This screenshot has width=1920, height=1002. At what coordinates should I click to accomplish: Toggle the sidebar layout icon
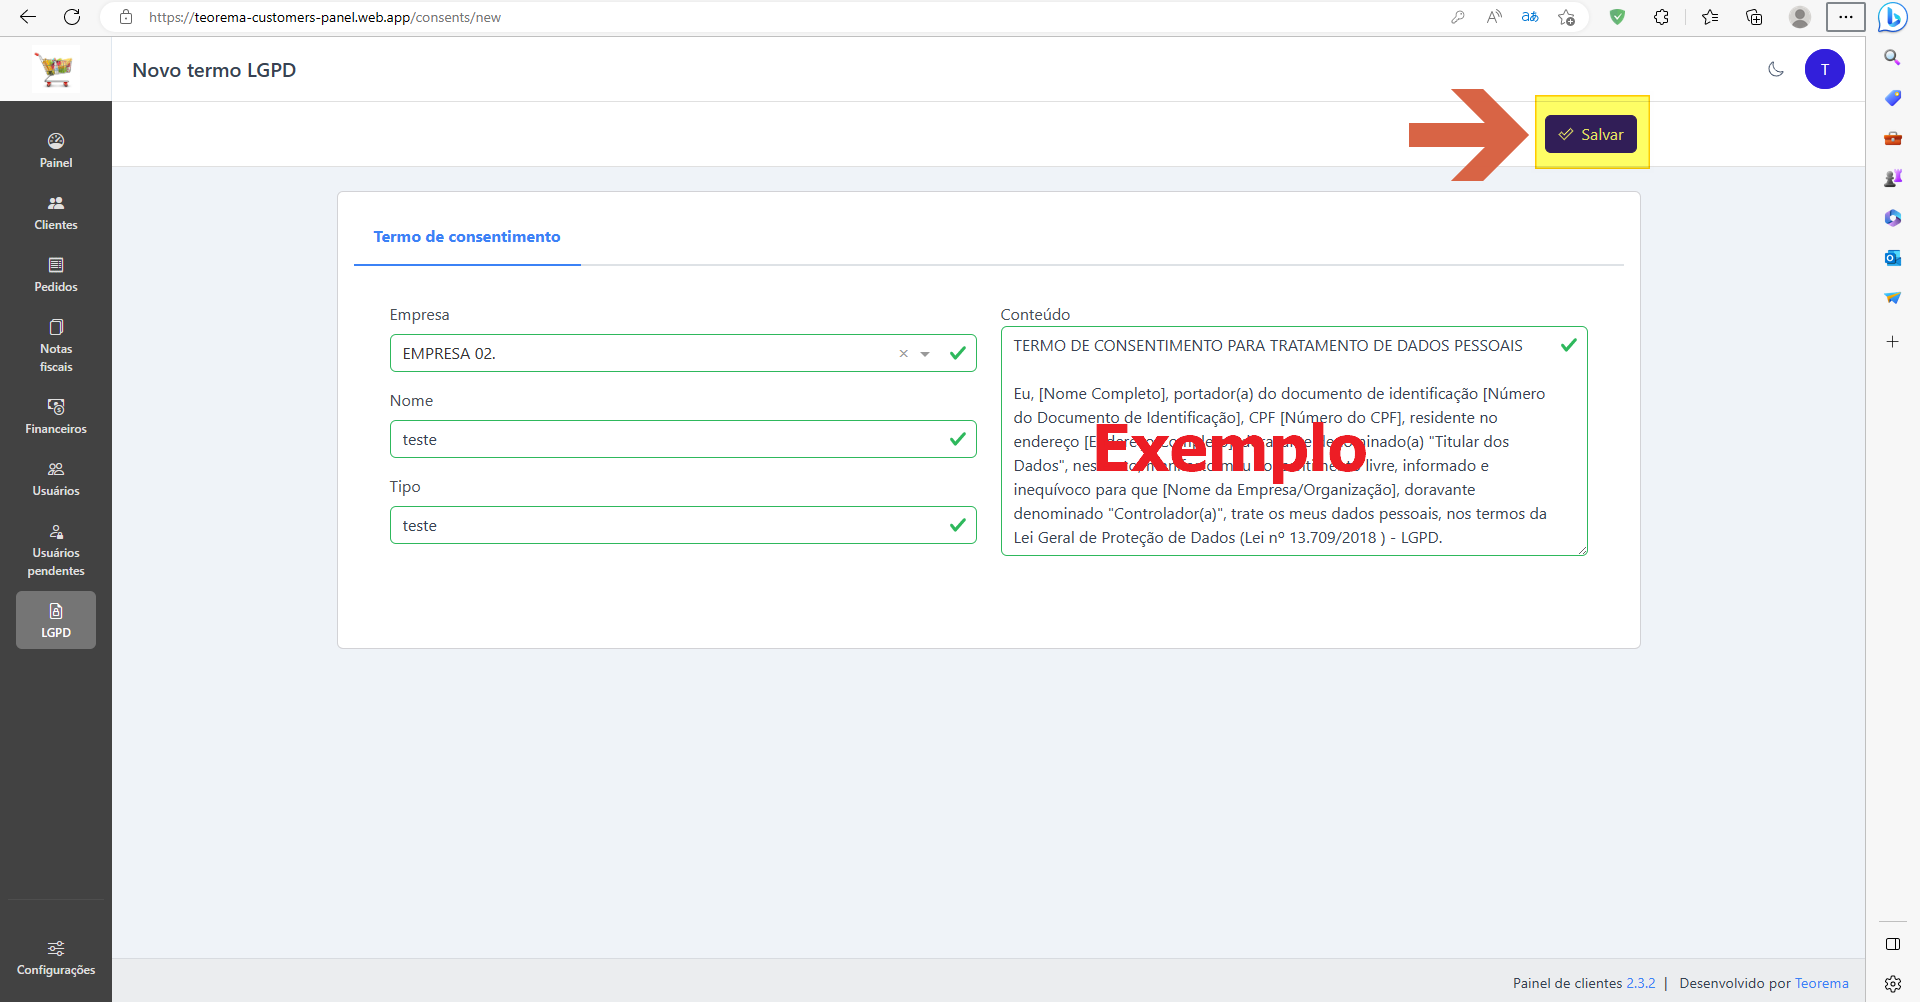(x=1892, y=944)
